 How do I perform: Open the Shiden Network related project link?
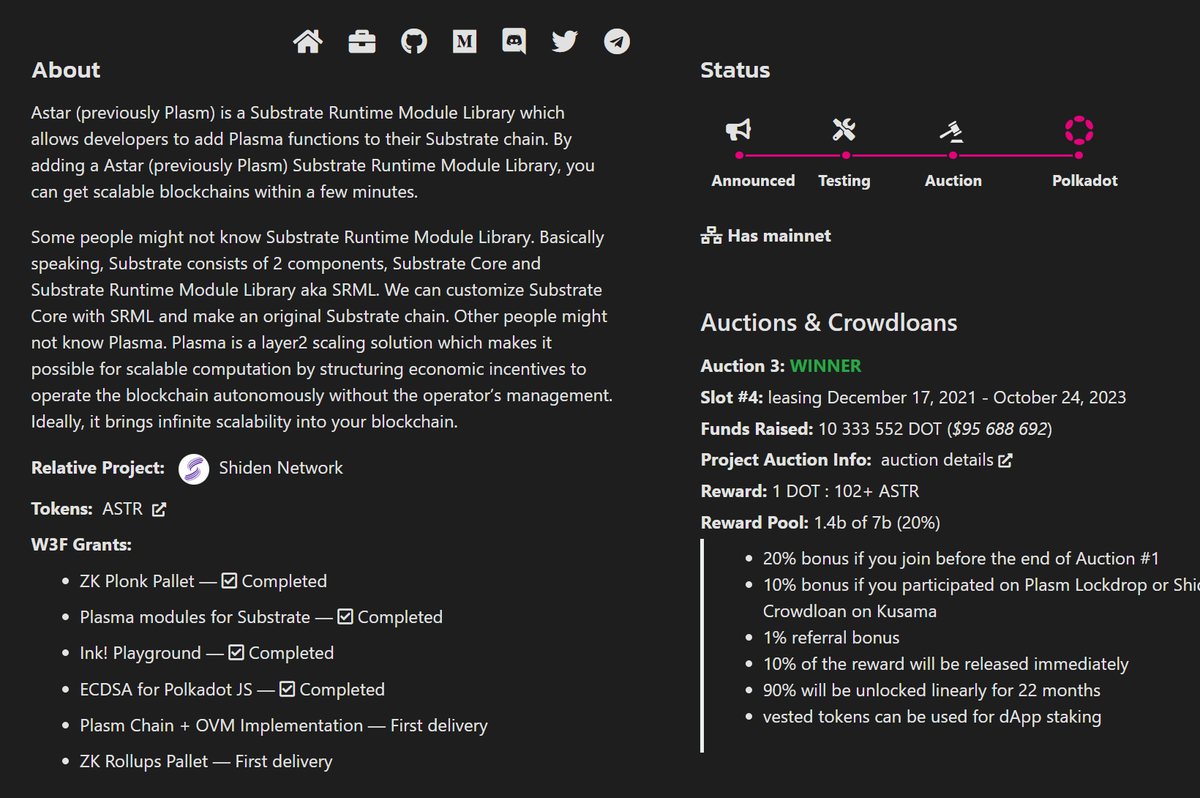click(x=281, y=468)
